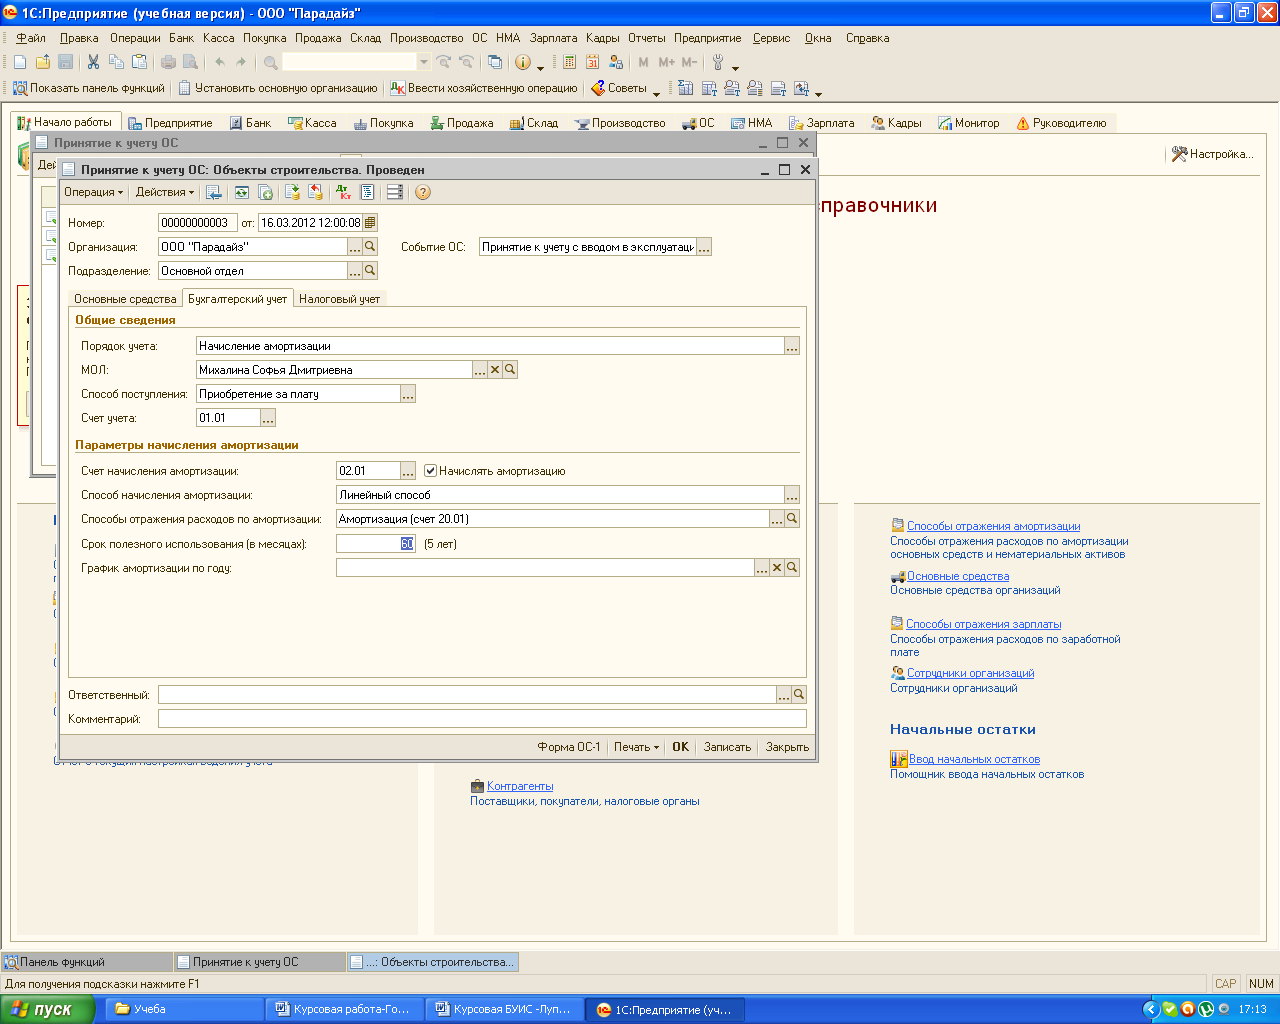Click the magnifier next to Организация field
The image size is (1280, 1024).
(x=370, y=247)
